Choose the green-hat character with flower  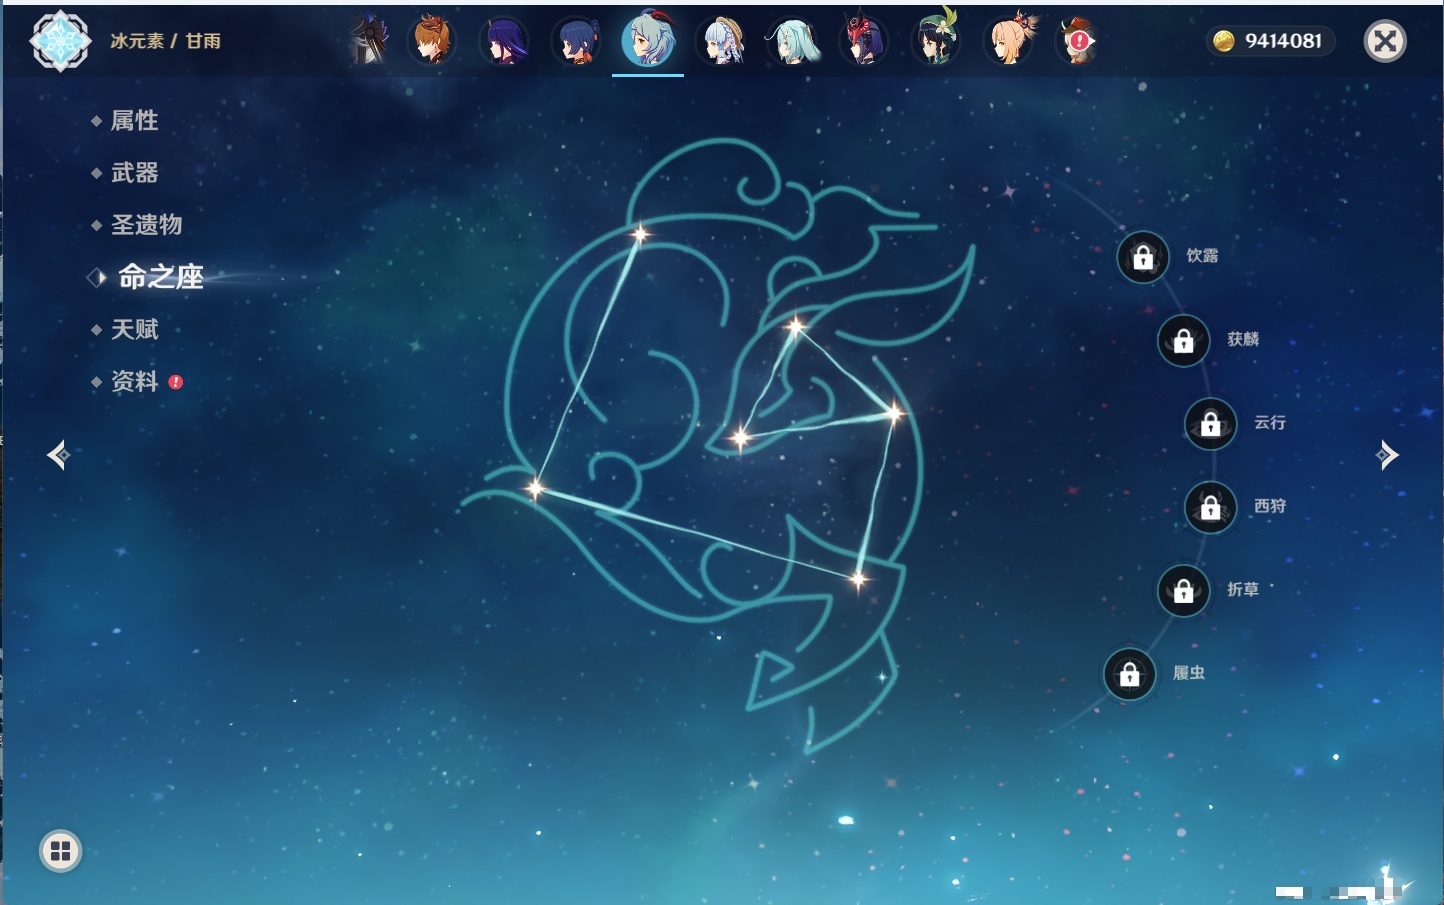click(936, 39)
